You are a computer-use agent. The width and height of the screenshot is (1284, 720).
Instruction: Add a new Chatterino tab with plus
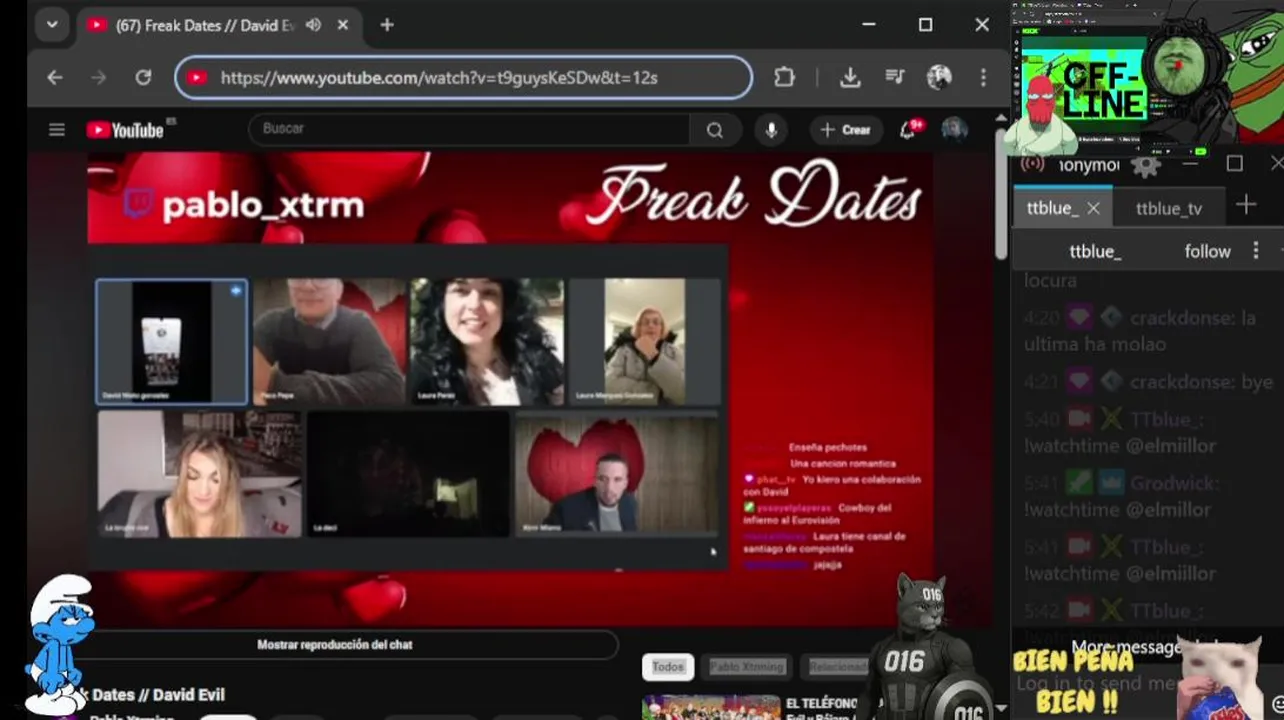pyautogui.click(x=1246, y=206)
